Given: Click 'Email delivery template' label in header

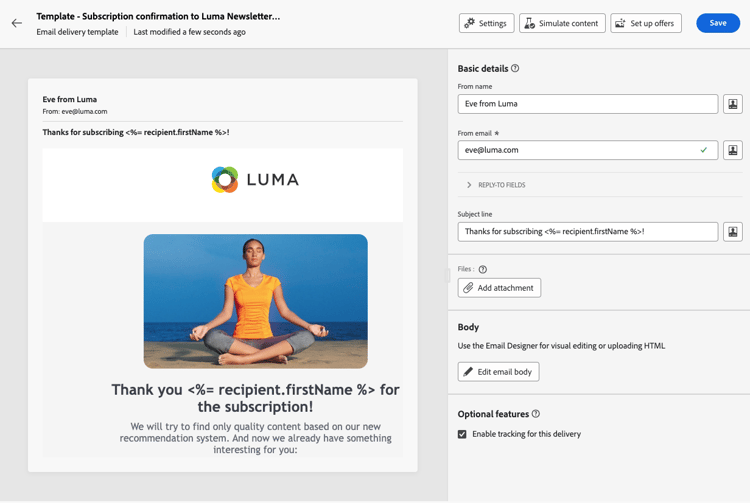Looking at the screenshot, I should coord(77,32).
